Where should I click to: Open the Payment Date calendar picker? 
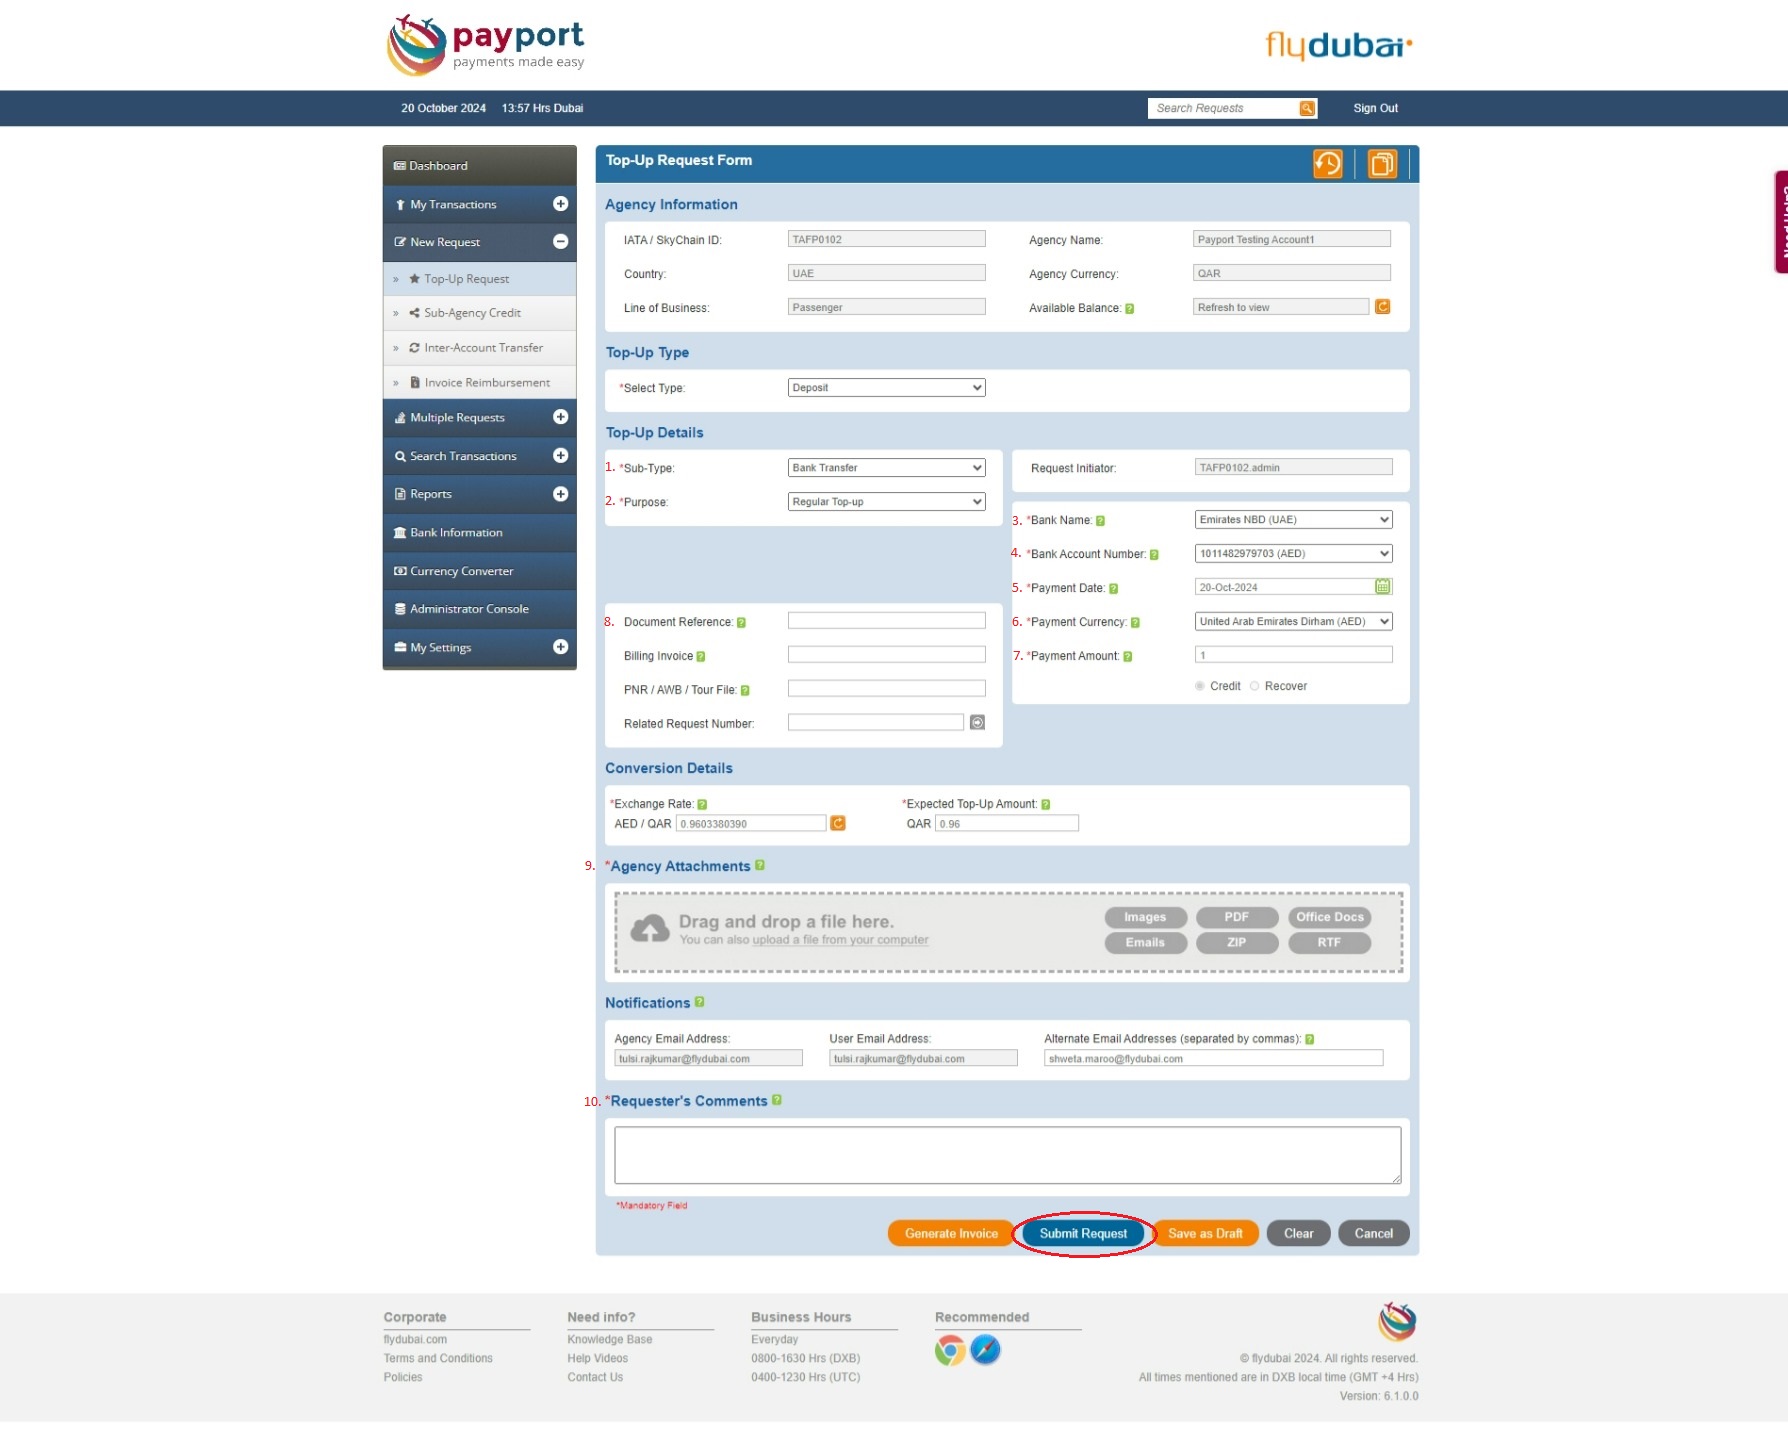point(1382,587)
